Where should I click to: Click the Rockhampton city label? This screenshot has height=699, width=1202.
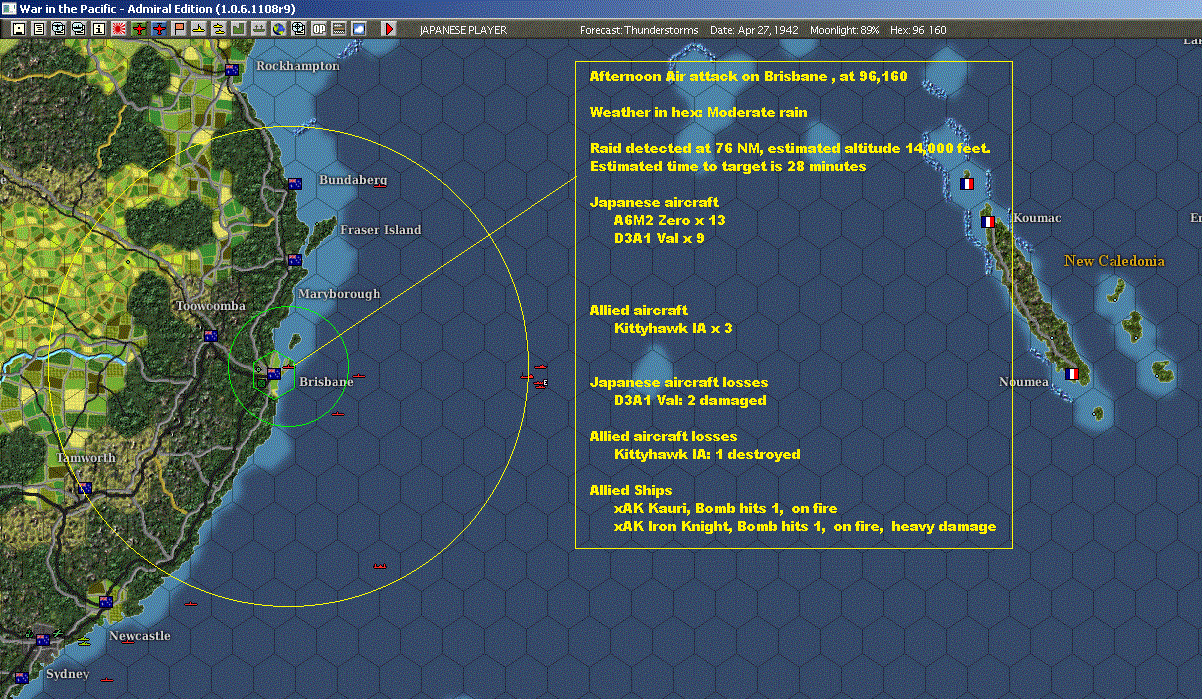[298, 66]
